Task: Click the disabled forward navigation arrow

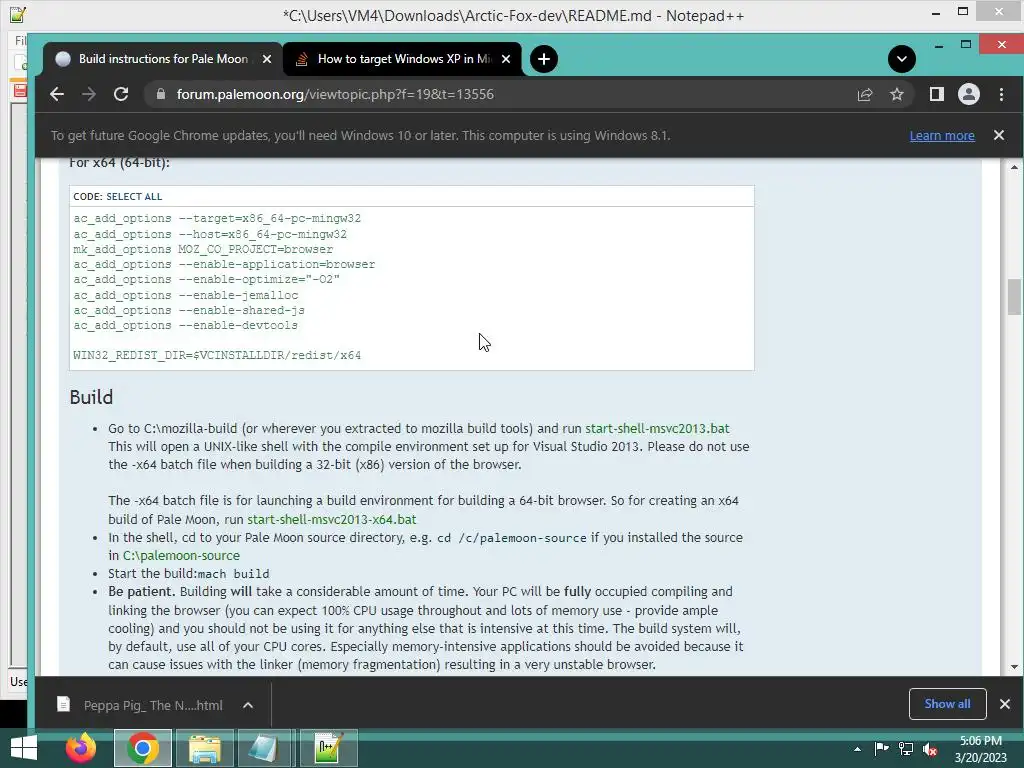Action: point(89,94)
